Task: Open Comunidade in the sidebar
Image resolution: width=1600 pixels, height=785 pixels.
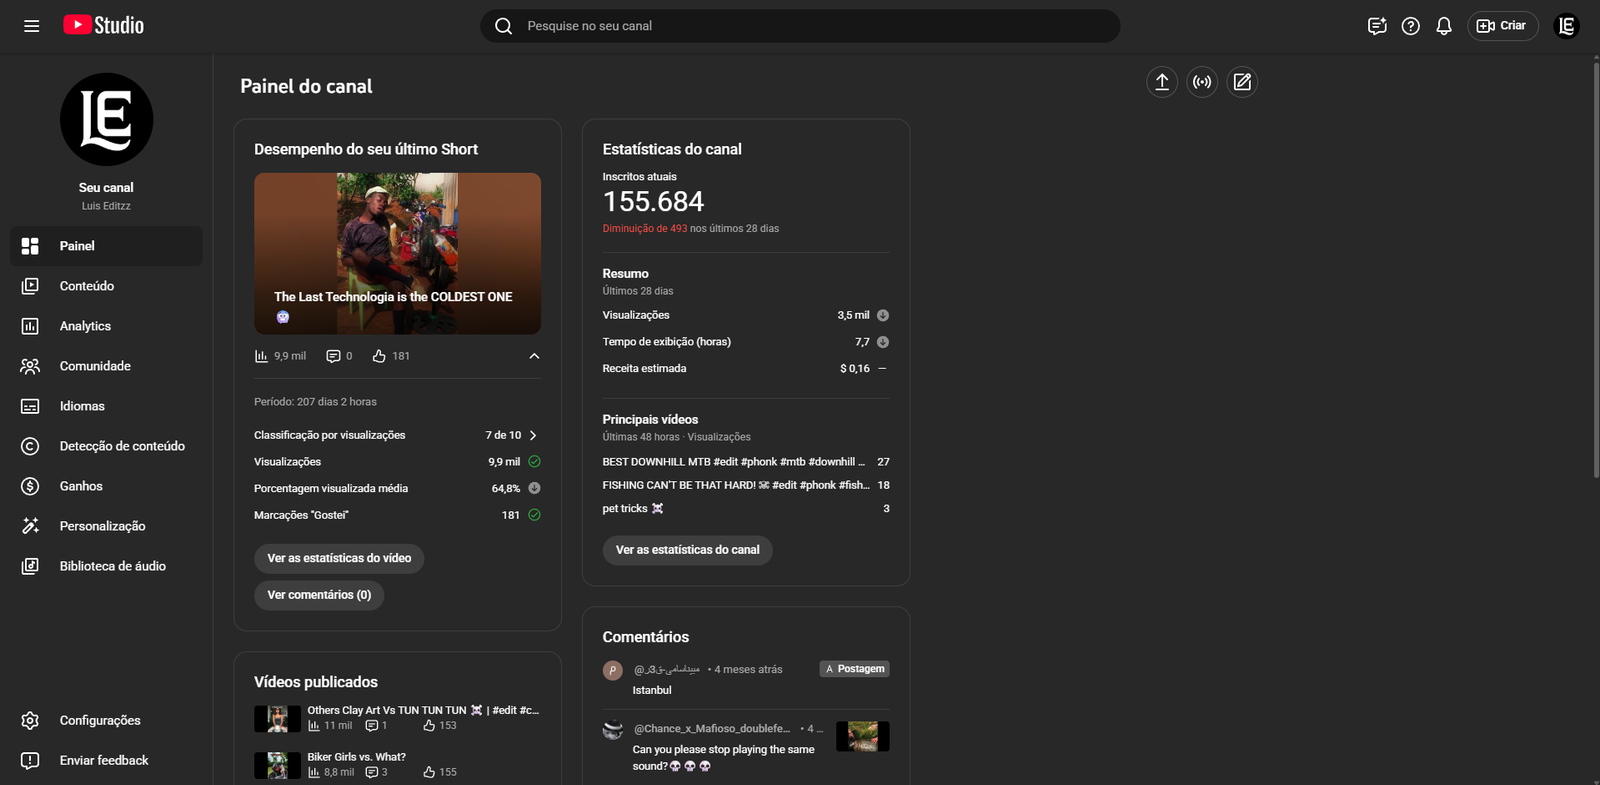Action: (x=106, y=366)
